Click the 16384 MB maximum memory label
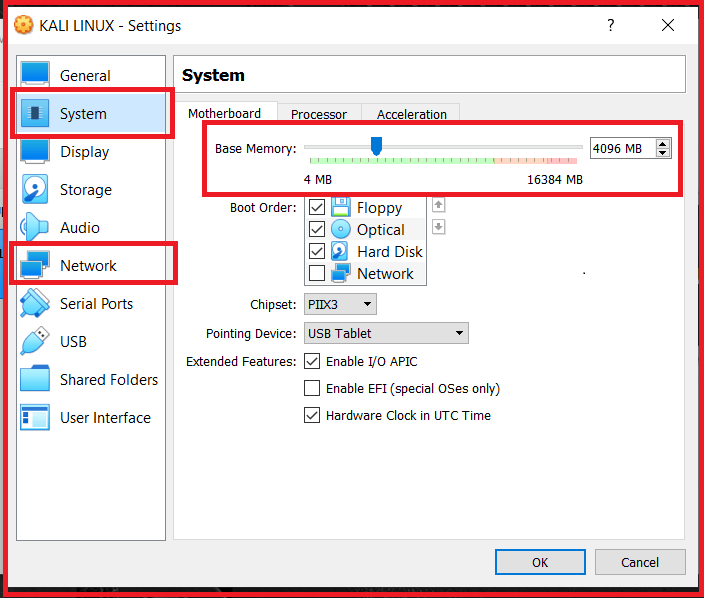The image size is (704, 598). (554, 180)
